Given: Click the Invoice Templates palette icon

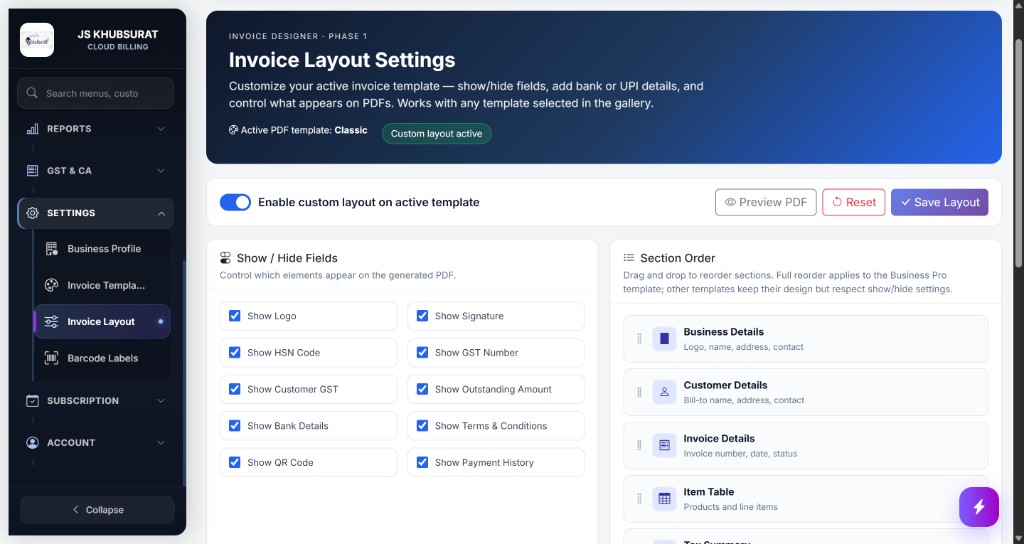Looking at the screenshot, I should click(51, 285).
